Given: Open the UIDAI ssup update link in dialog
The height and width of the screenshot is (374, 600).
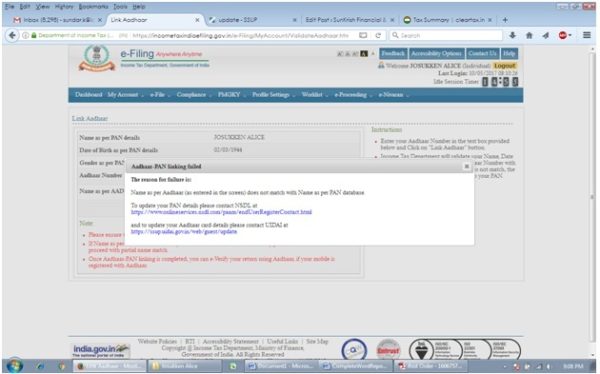Looking at the screenshot, I should point(184,232).
